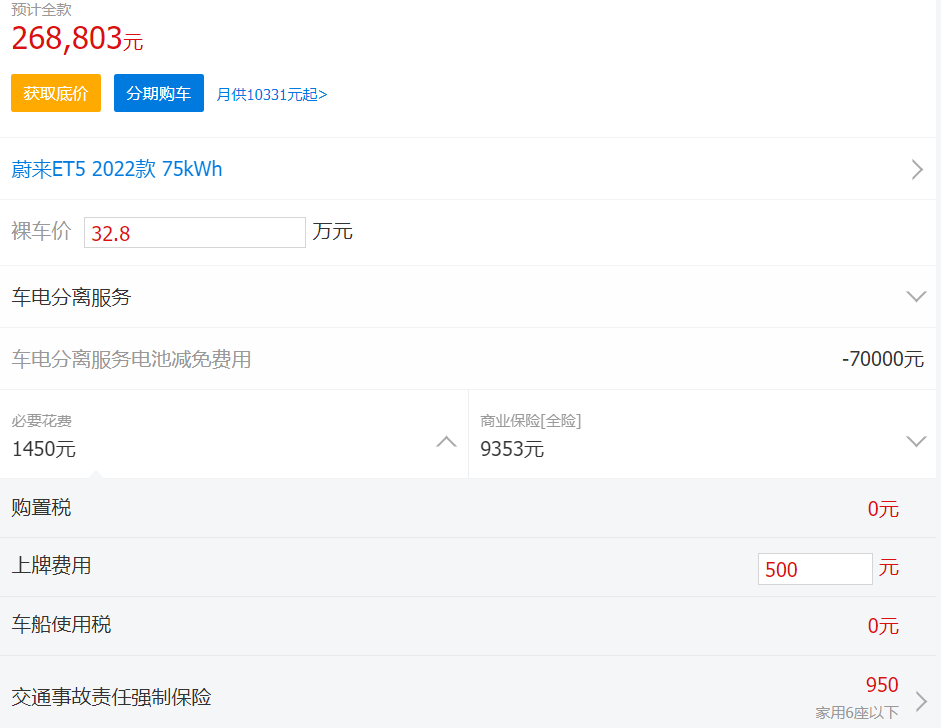This screenshot has height=728, width=941.
Task: Click the 购置税 row label
Action: pyautogui.click(x=41, y=508)
